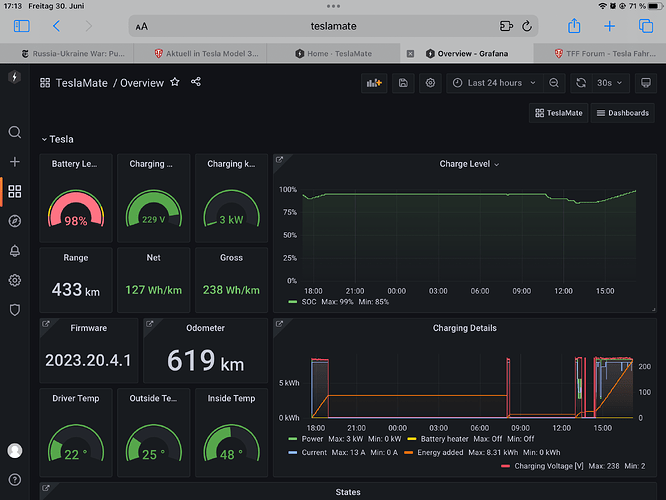Switch to Home · TeslaMate browser tab
The height and width of the screenshot is (500, 666).
[x=333, y=54]
